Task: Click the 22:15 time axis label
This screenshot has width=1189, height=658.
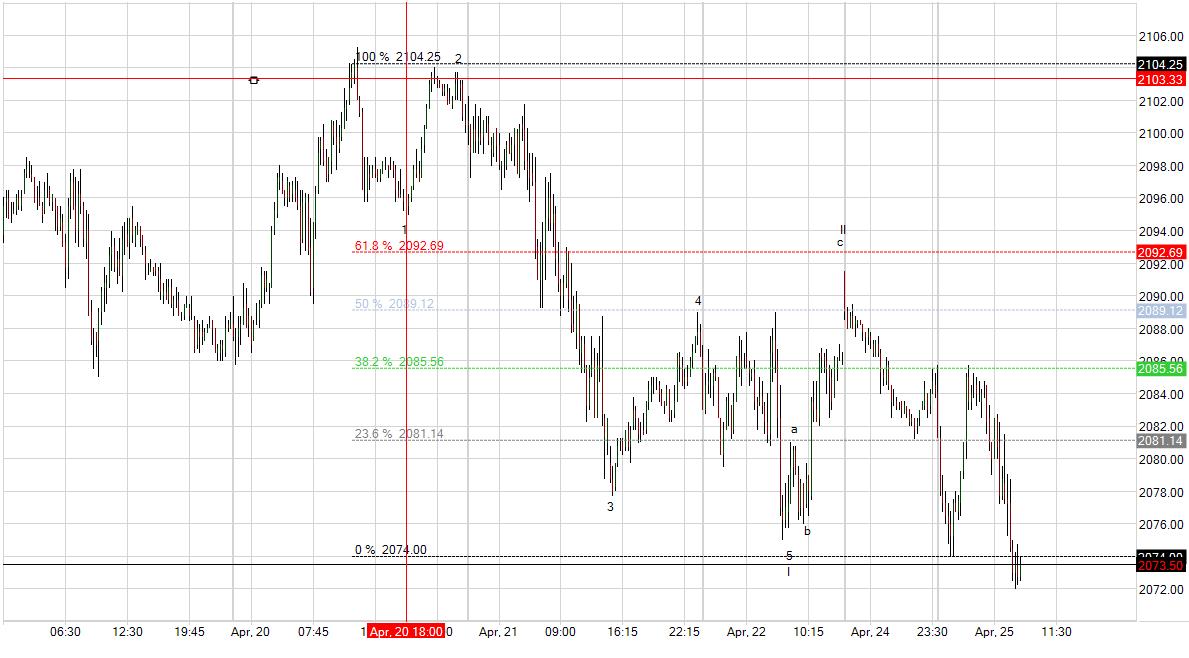Action: point(685,632)
